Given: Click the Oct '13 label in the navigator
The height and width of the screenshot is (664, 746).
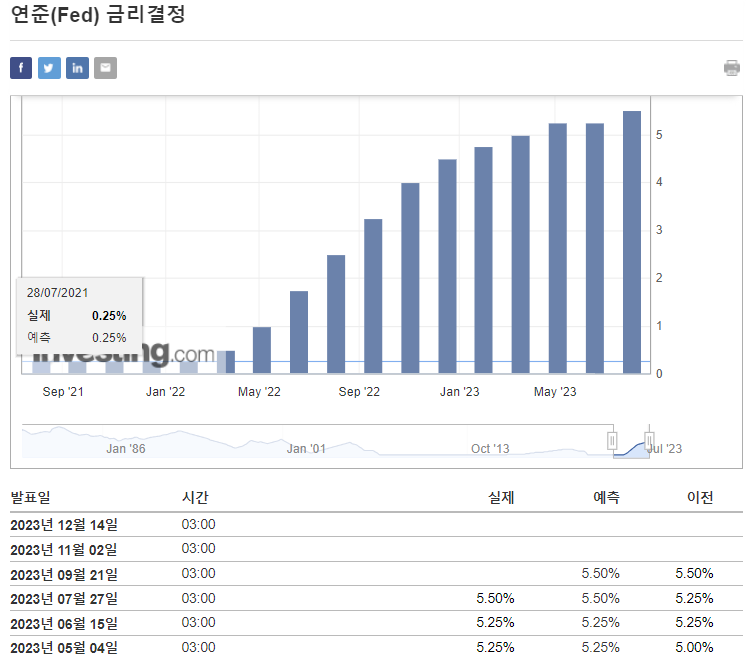Looking at the screenshot, I should [x=490, y=449].
